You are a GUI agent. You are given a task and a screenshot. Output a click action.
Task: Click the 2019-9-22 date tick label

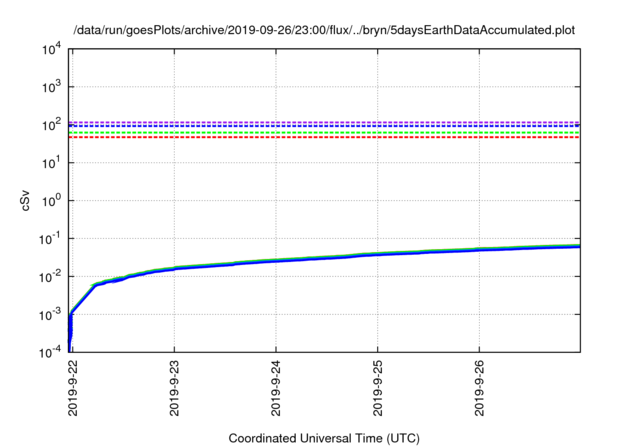click(x=73, y=388)
